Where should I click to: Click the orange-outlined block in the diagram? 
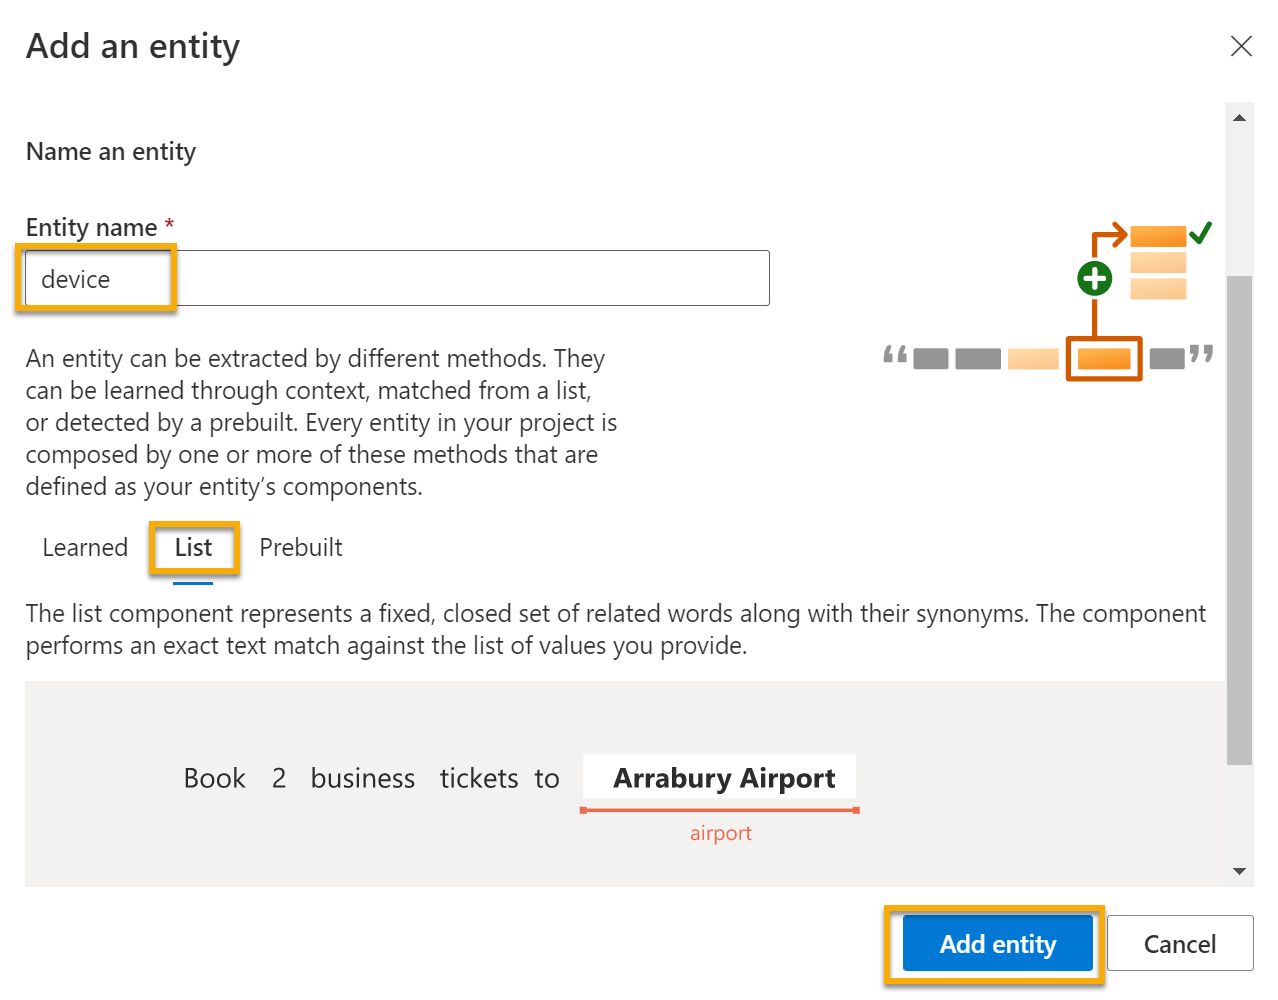(x=1104, y=358)
